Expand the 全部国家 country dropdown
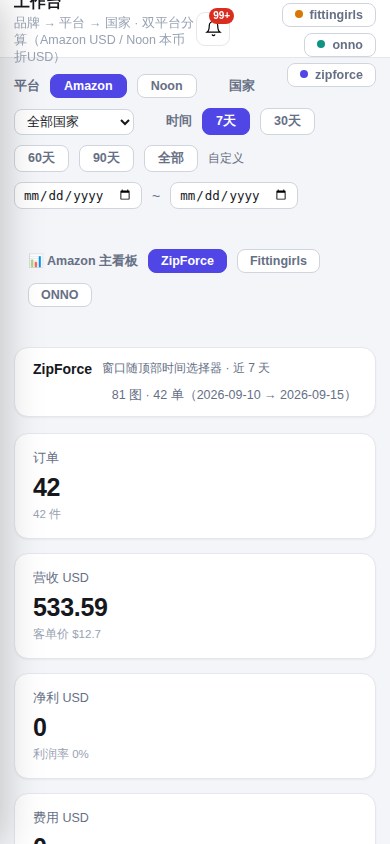Screen dimensions: 390x844 (74, 122)
